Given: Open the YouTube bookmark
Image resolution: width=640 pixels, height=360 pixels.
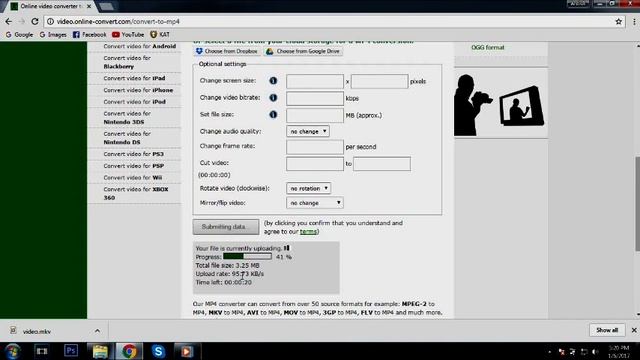Looking at the screenshot, I should click(x=128, y=35).
